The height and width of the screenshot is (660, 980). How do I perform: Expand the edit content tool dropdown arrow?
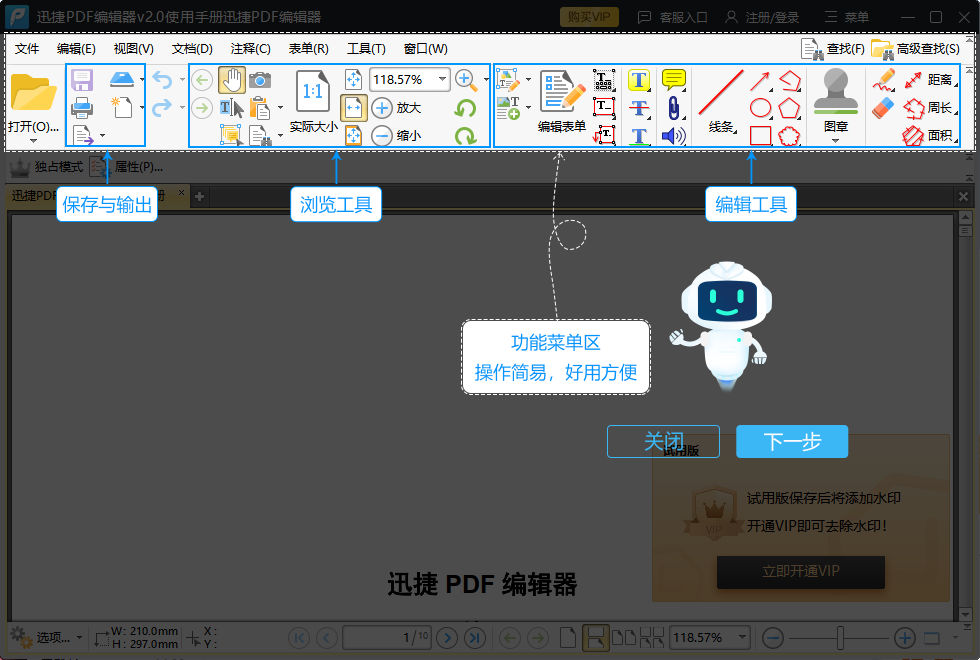(x=529, y=79)
